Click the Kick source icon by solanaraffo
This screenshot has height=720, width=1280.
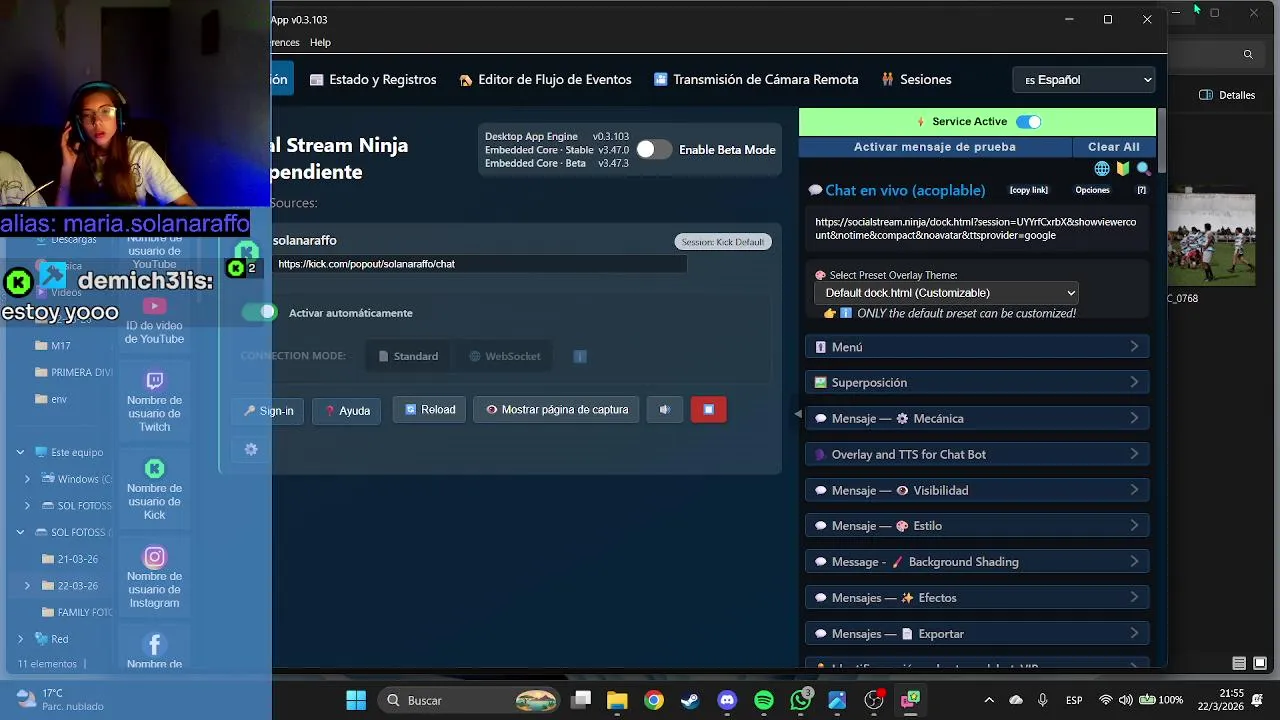pos(246,252)
